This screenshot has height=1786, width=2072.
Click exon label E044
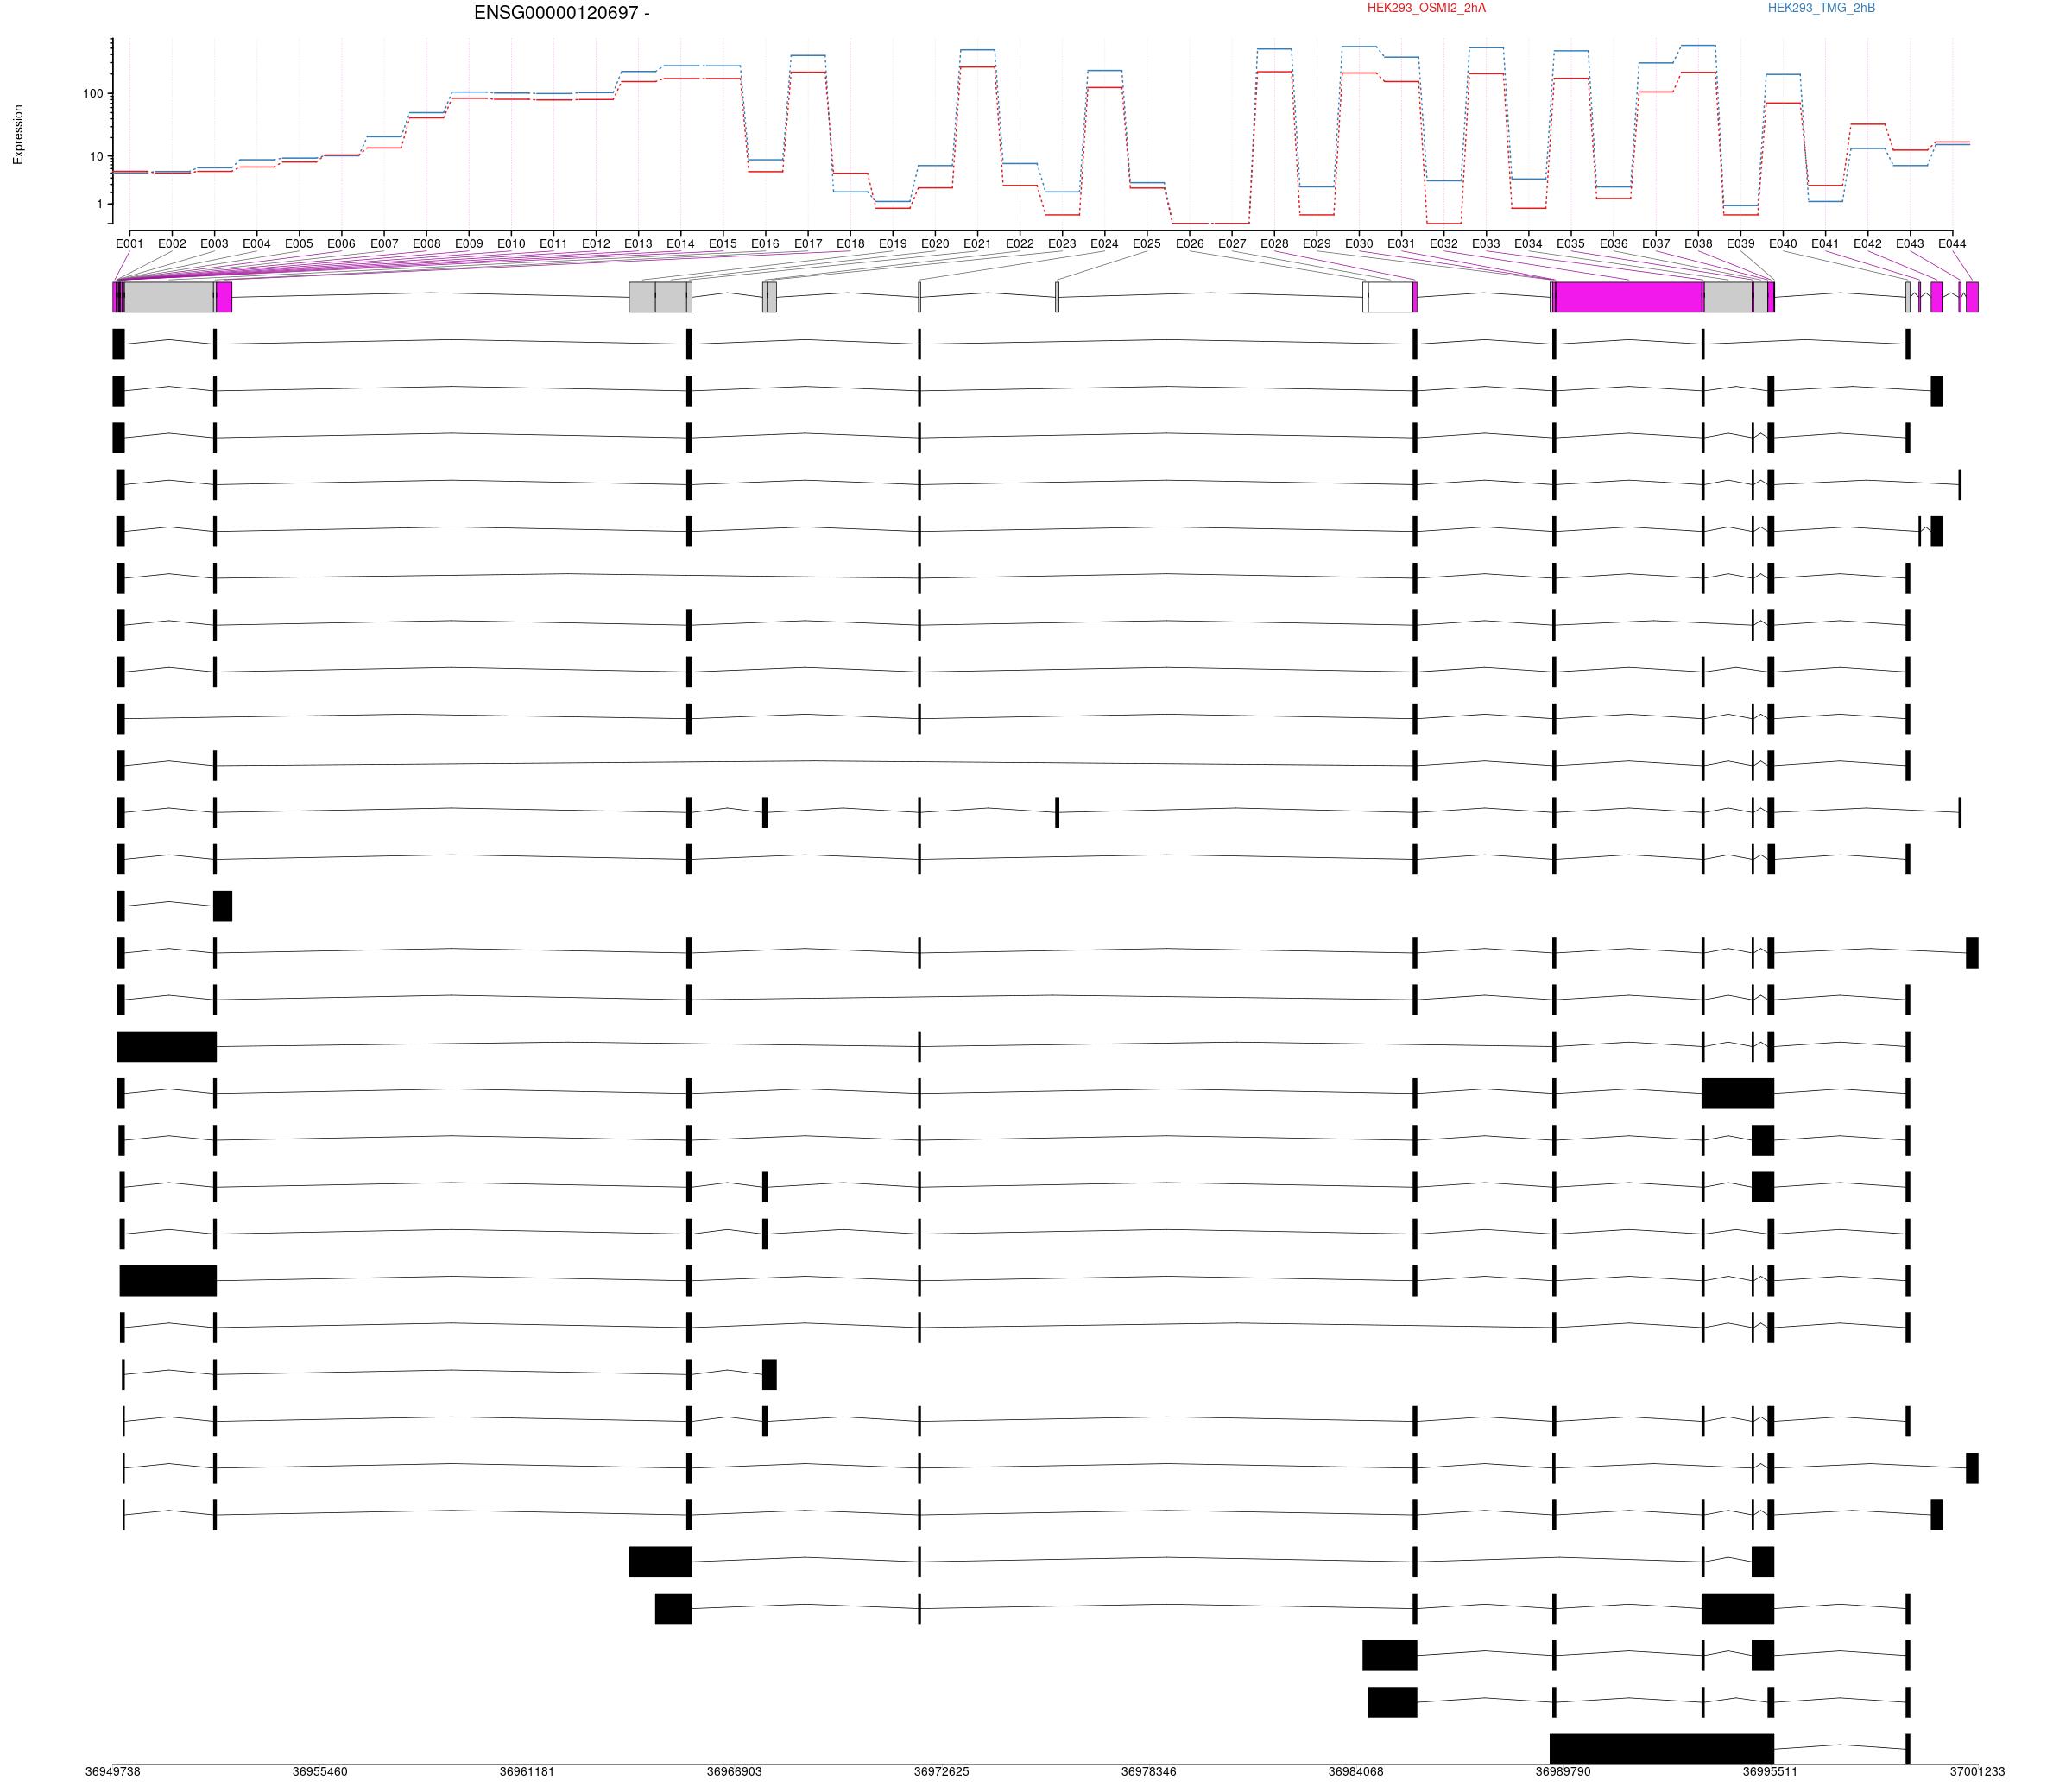tap(1952, 244)
